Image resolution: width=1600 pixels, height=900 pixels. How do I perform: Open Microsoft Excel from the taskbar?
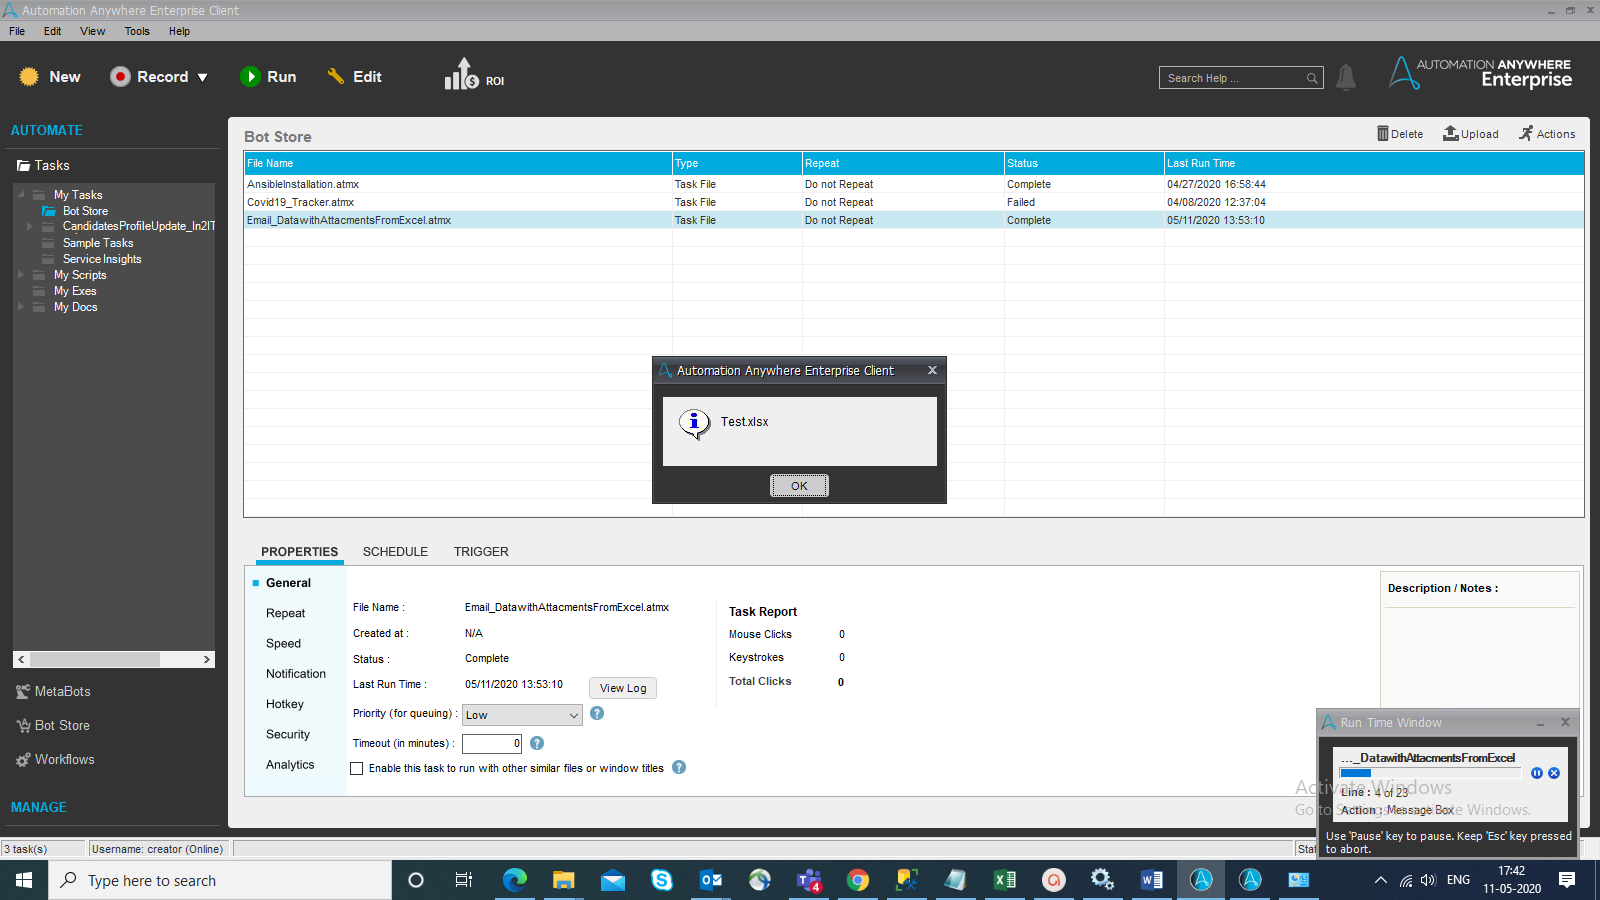click(x=1004, y=880)
